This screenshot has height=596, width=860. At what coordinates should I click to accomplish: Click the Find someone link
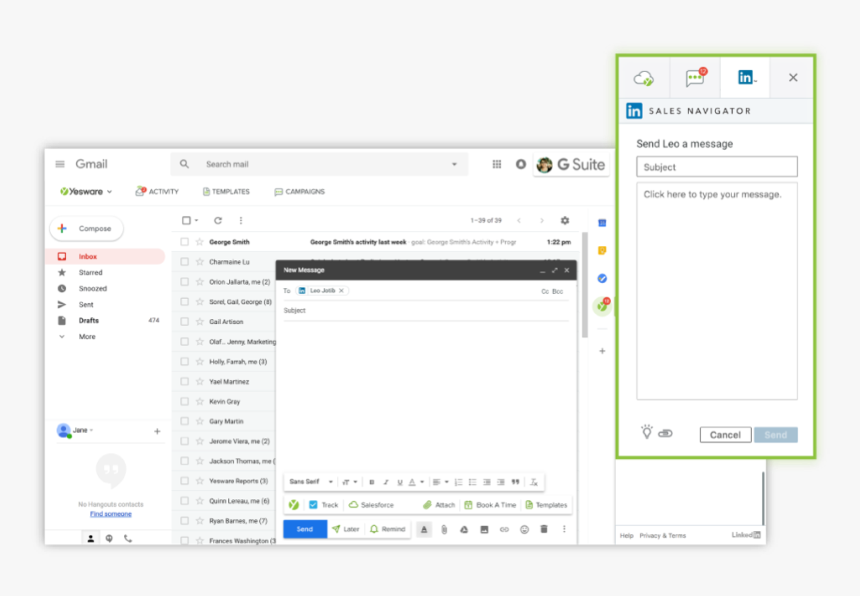pos(111,514)
